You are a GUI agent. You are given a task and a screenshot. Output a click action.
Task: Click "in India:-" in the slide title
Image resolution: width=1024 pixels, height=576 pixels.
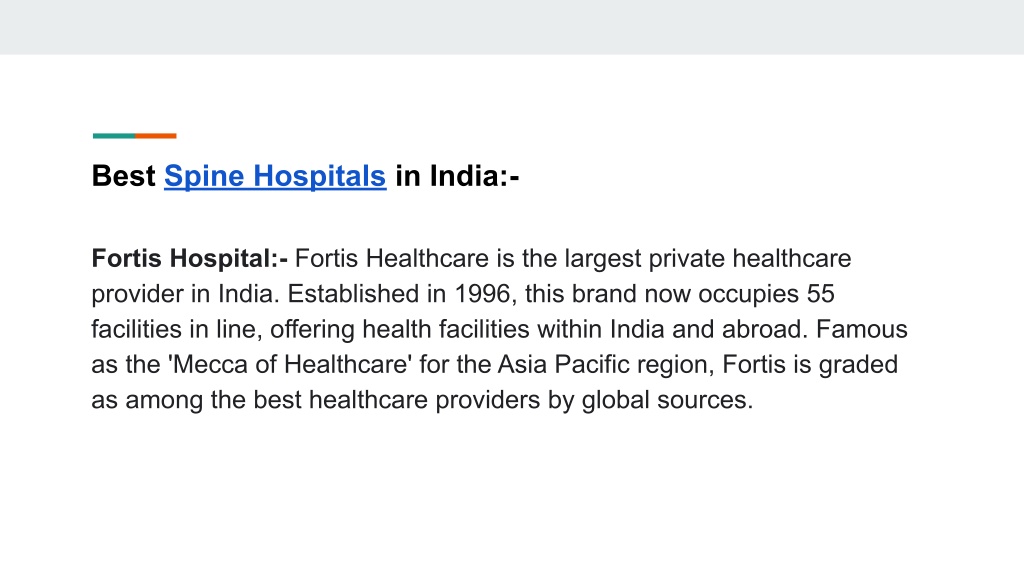click(x=457, y=176)
